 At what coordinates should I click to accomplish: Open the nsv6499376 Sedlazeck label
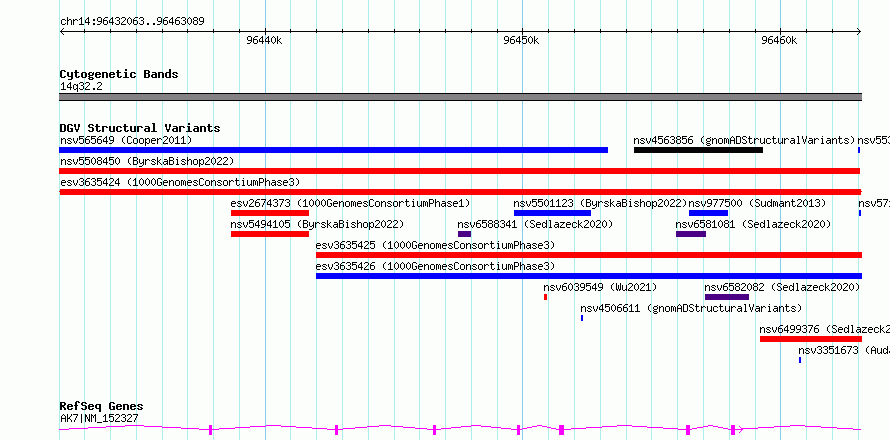click(x=825, y=329)
